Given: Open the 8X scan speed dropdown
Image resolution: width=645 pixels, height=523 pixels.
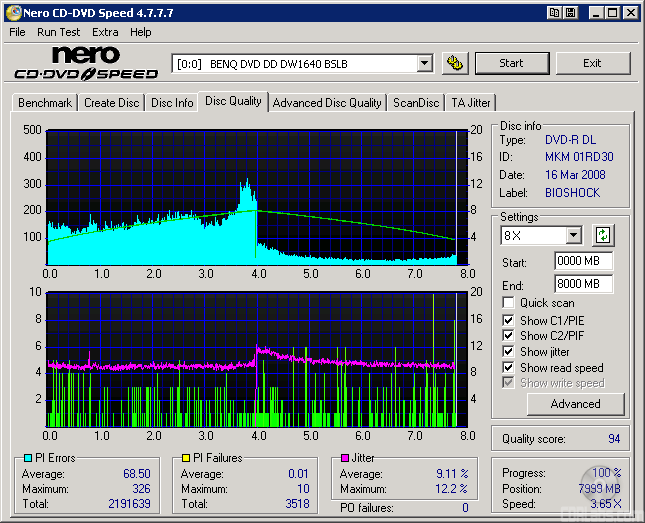Looking at the screenshot, I should point(573,236).
